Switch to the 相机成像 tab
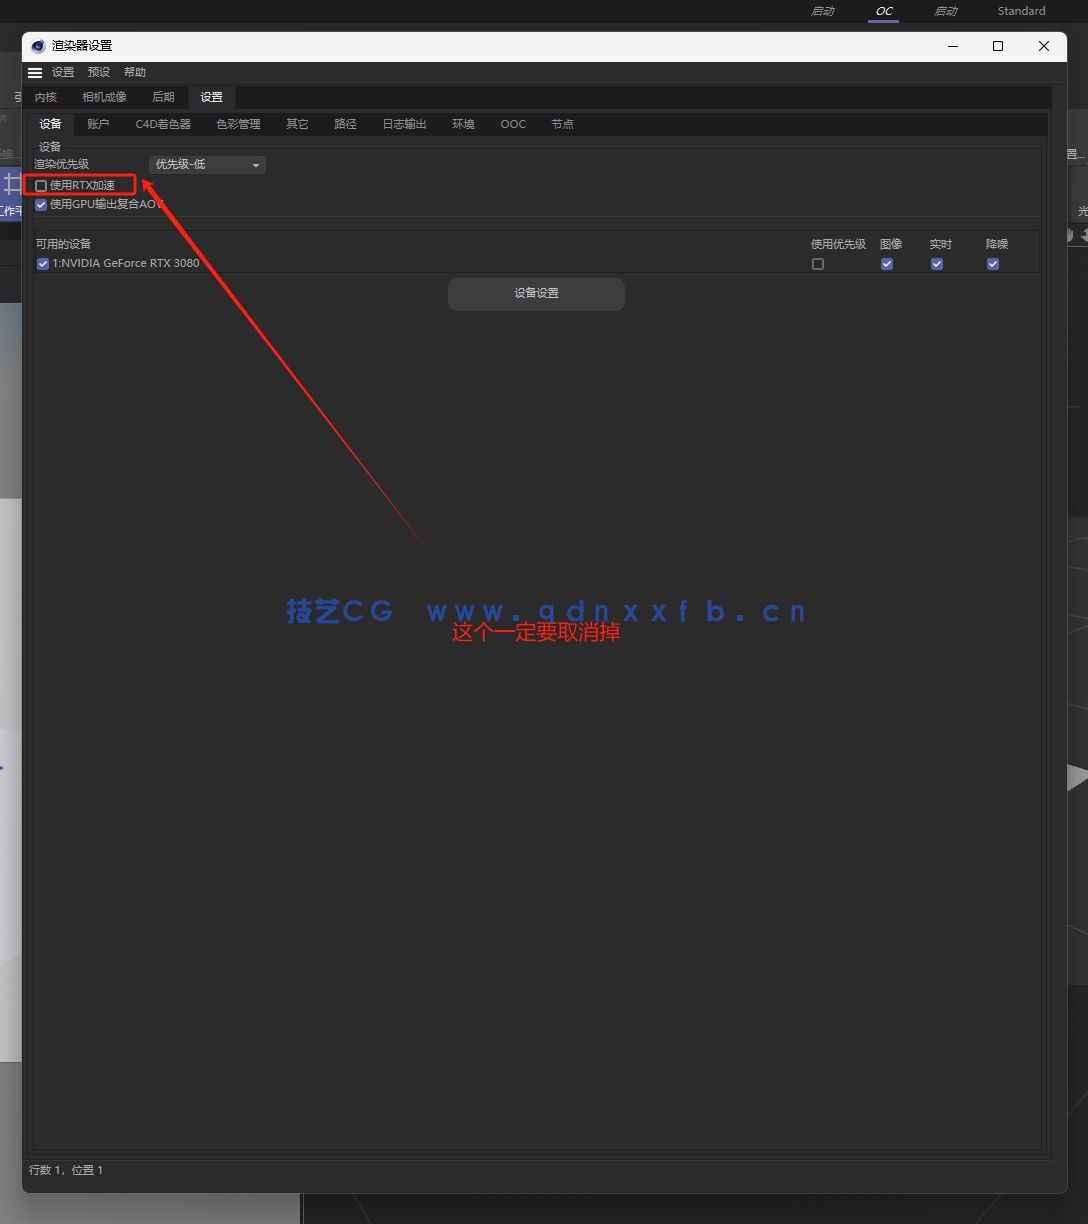The width and height of the screenshot is (1088, 1224). tap(103, 97)
